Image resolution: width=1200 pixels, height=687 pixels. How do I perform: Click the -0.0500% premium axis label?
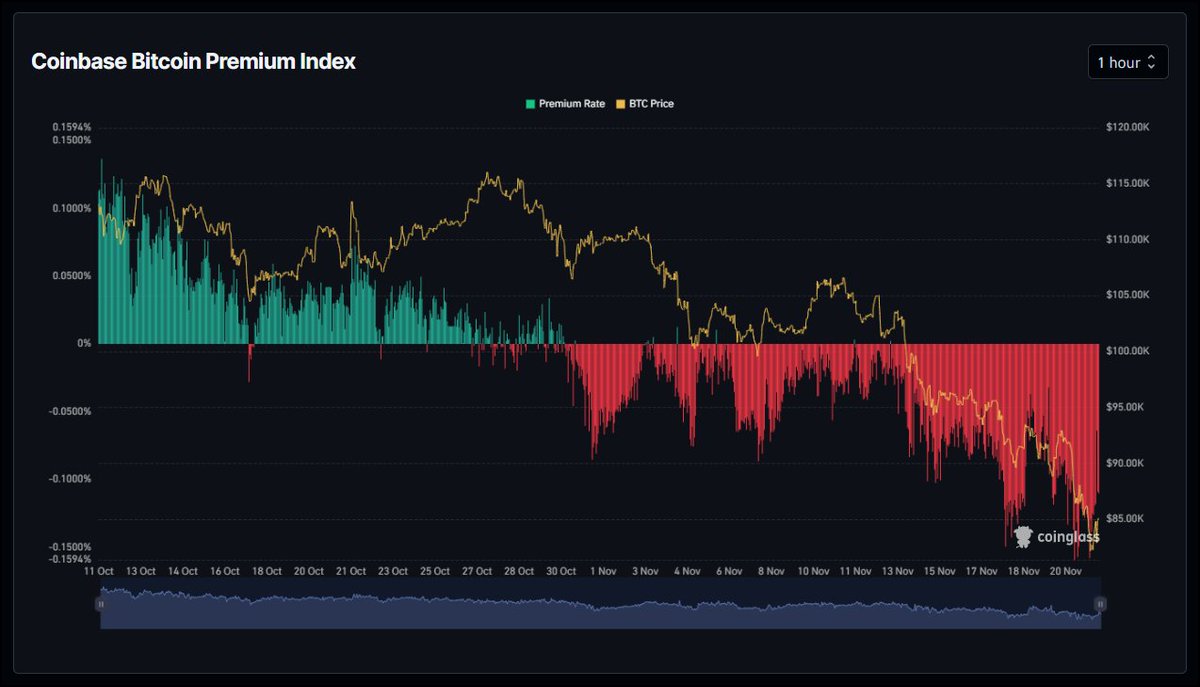click(69, 411)
